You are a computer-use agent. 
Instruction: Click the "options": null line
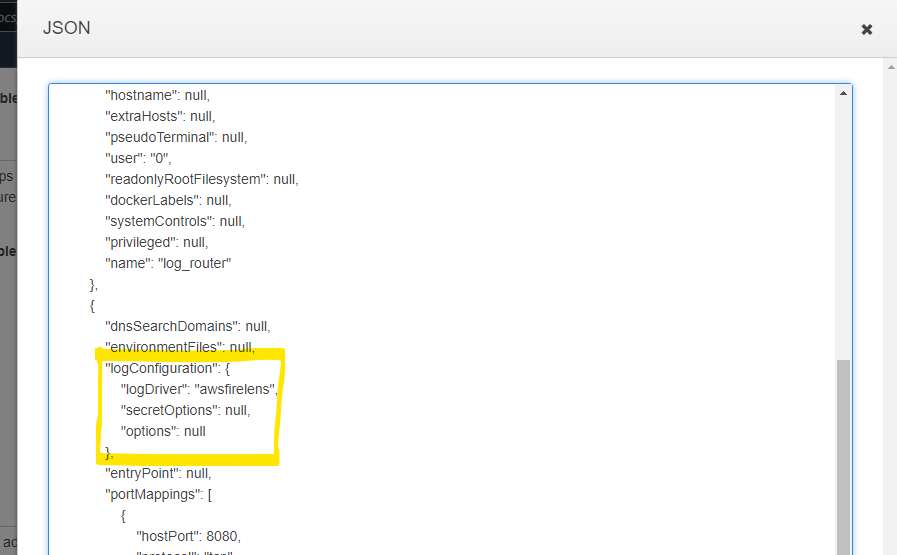[x=163, y=431]
